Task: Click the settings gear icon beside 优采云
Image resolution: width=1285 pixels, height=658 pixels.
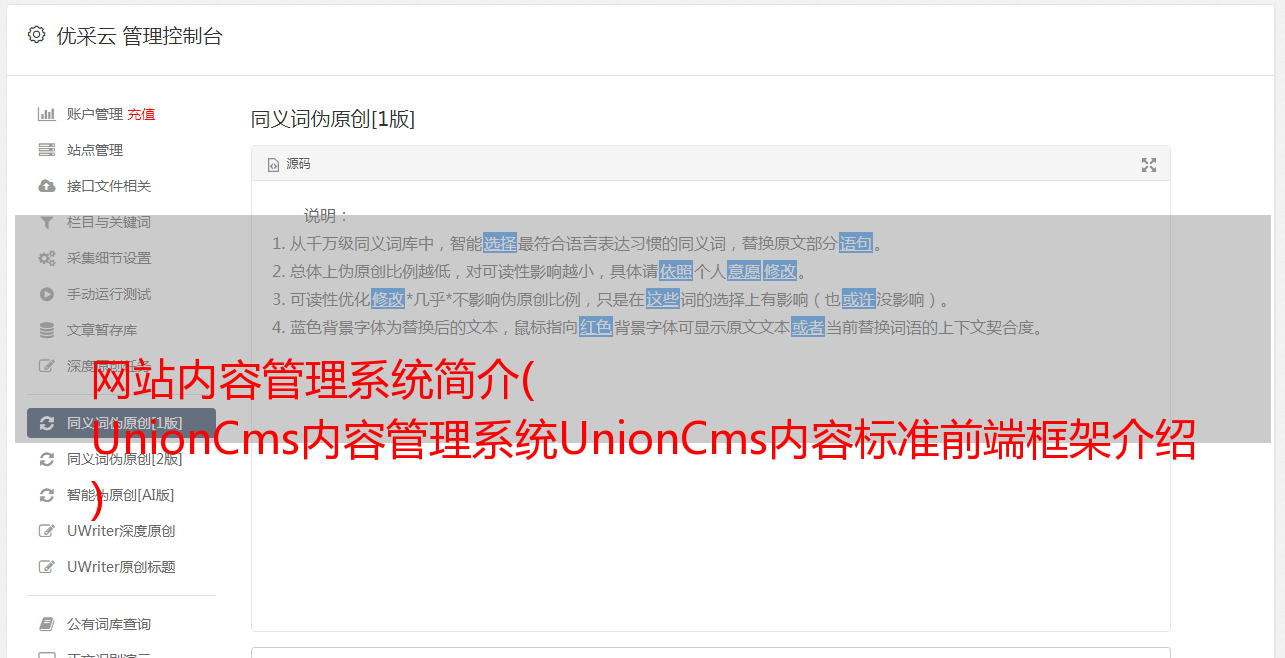Action: 36,35
